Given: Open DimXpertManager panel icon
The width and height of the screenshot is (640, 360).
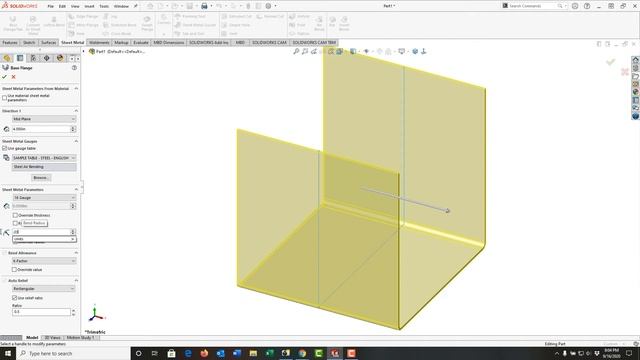Looking at the screenshot, I should click(x=47, y=58).
